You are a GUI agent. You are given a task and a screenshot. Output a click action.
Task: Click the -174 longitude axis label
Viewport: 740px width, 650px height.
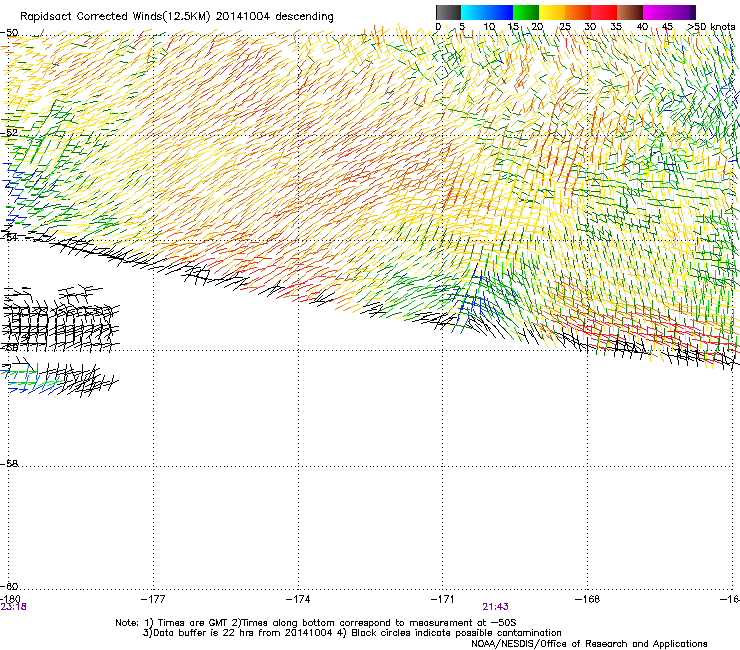298,599
